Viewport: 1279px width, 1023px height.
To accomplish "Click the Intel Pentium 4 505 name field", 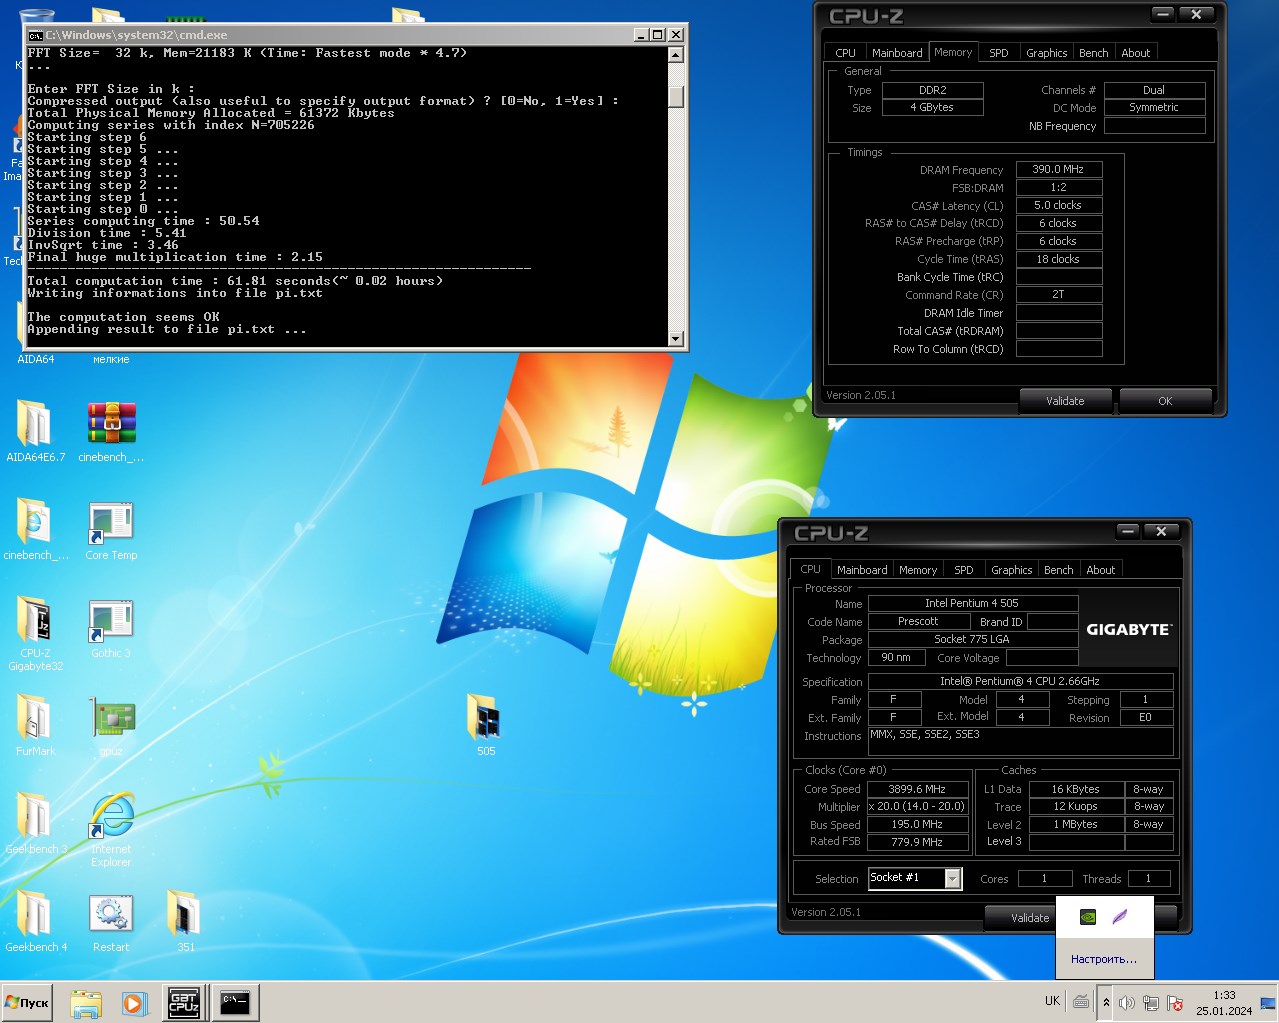I will point(972,604).
